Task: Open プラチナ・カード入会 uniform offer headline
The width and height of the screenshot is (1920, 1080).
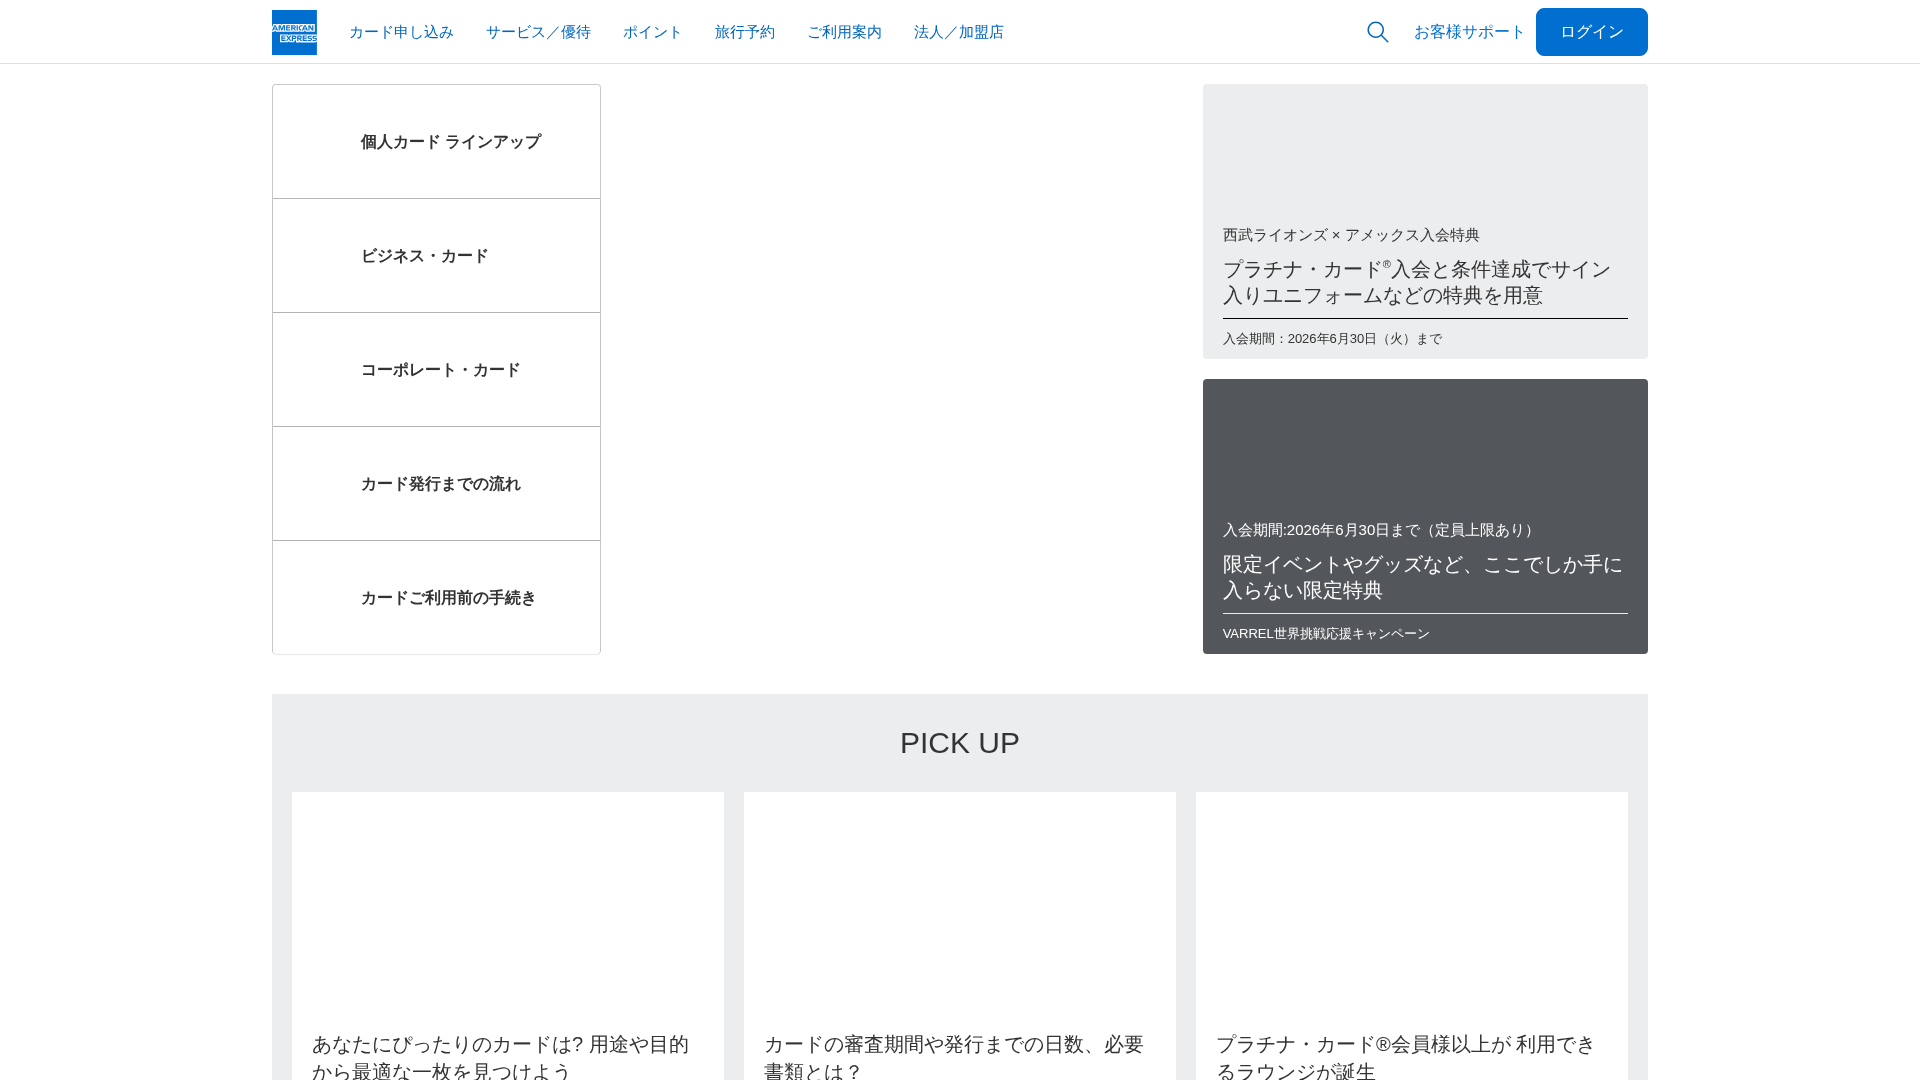Action: click(x=1417, y=282)
